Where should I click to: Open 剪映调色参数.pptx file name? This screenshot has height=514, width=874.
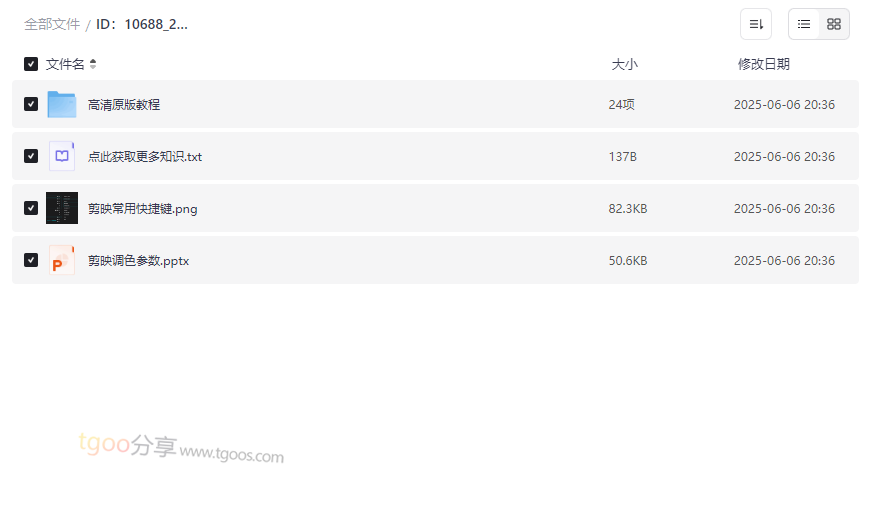[x=138, y=260]
